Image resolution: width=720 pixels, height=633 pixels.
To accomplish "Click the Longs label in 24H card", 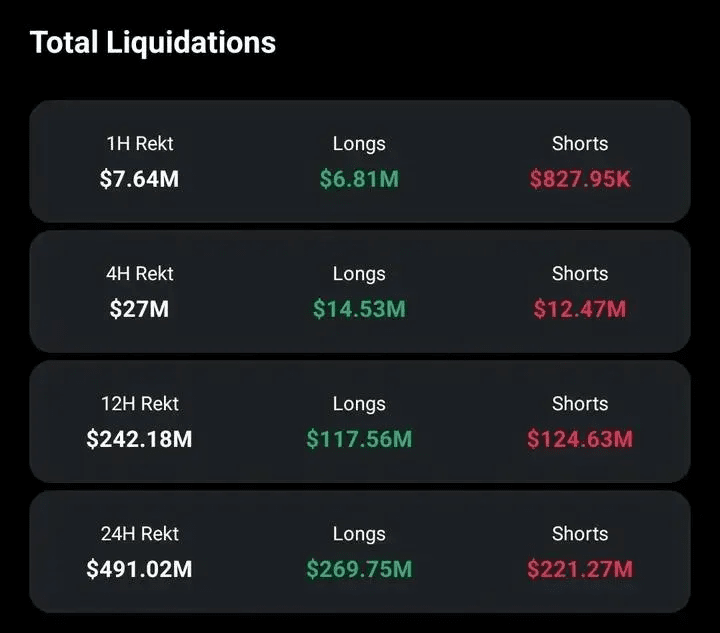I will click(x=359, y=534).
